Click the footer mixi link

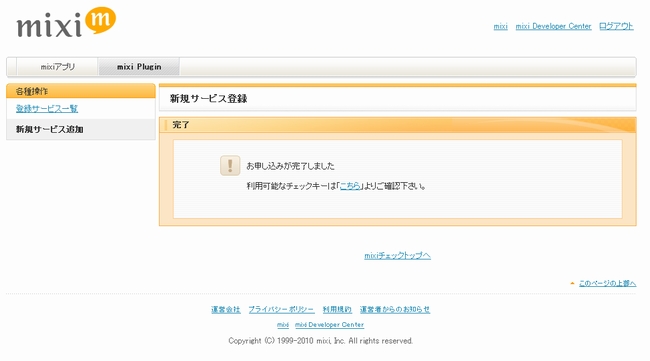tap(283, 325)
